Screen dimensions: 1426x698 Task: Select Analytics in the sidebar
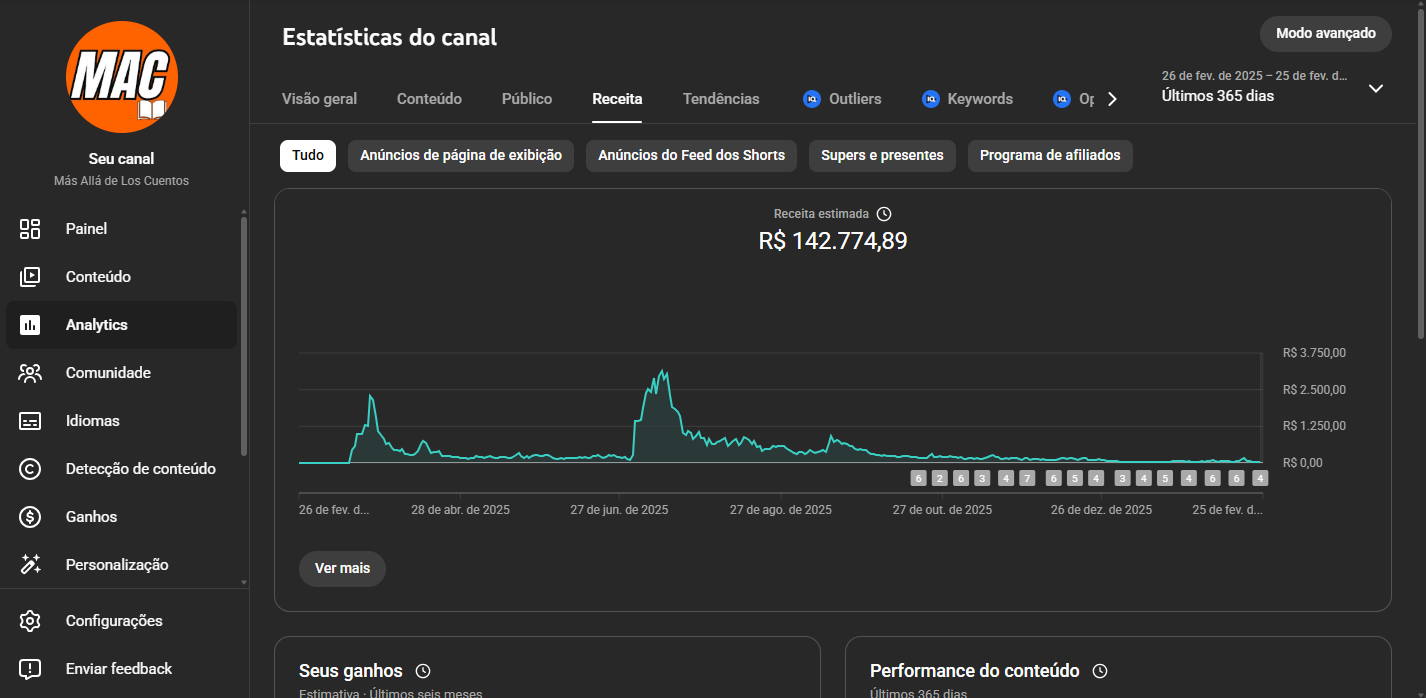point(121,325)
